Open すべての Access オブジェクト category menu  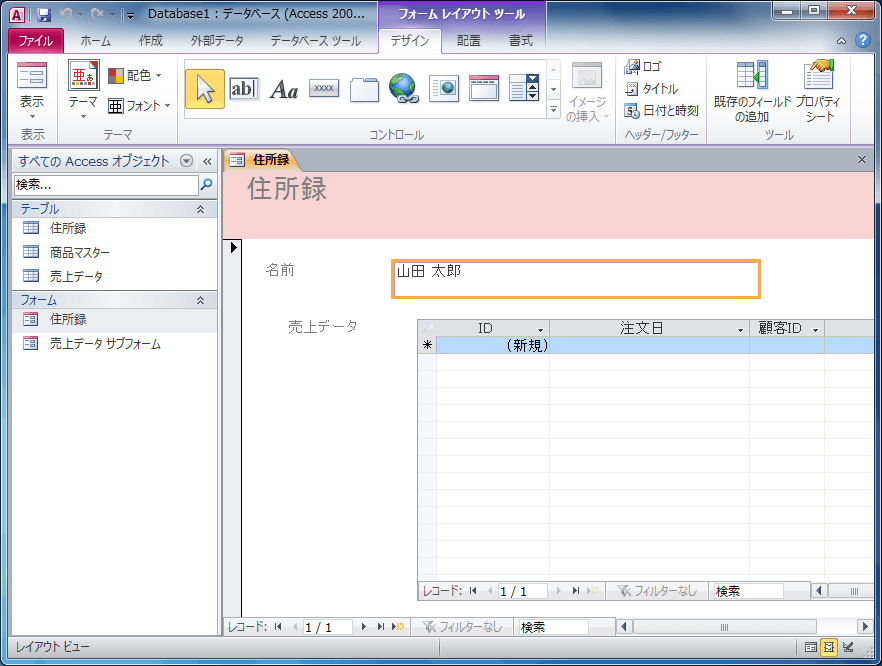tap(186, 161)
